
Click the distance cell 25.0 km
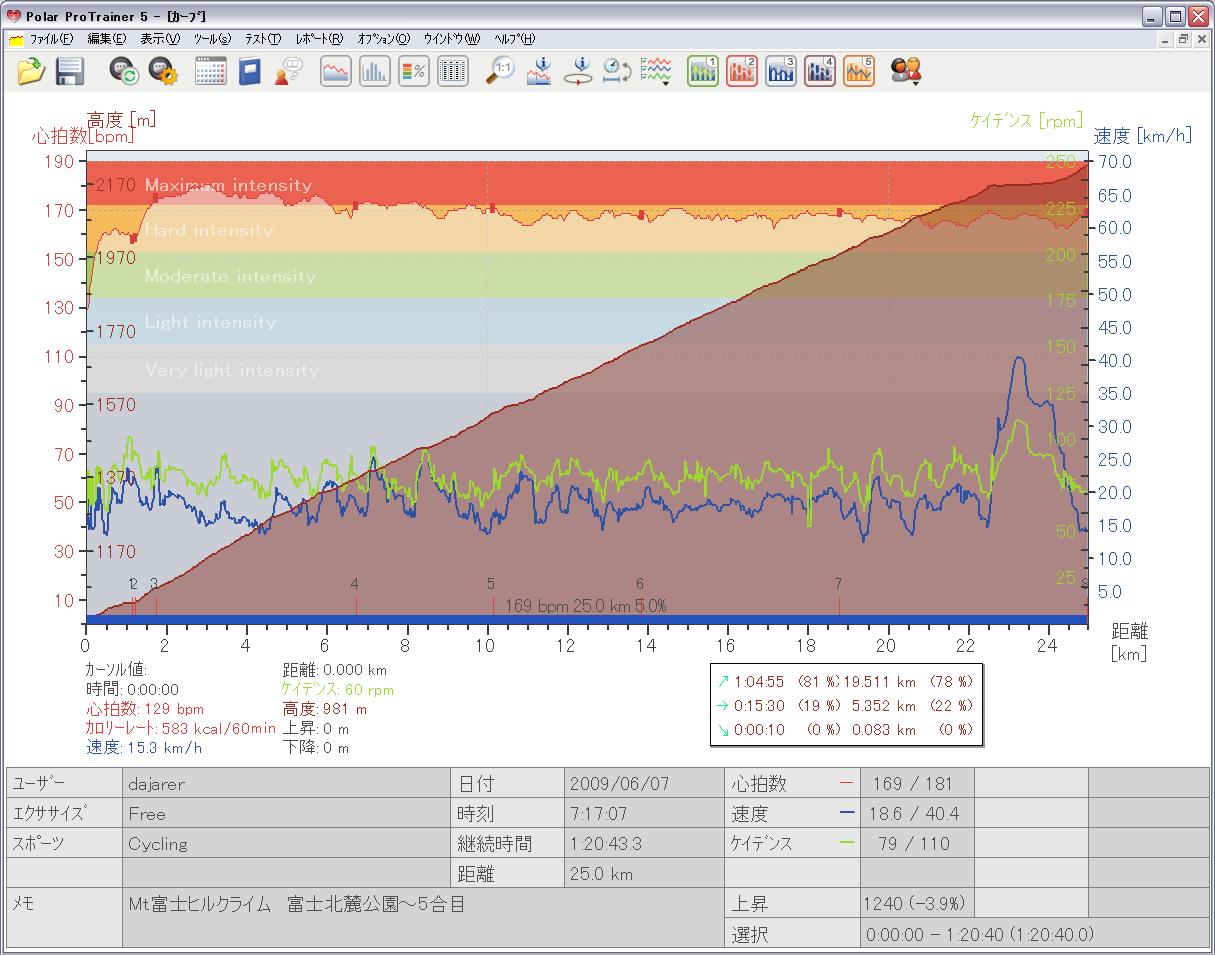point(644,874)
